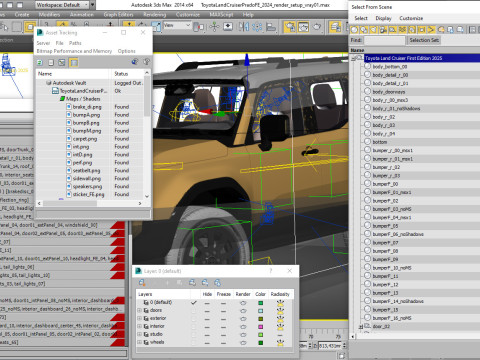The height and width of the screenshot is (360, 480).
Task: Toggle current-layer checkbox for exterior layer
Action: 194,319
